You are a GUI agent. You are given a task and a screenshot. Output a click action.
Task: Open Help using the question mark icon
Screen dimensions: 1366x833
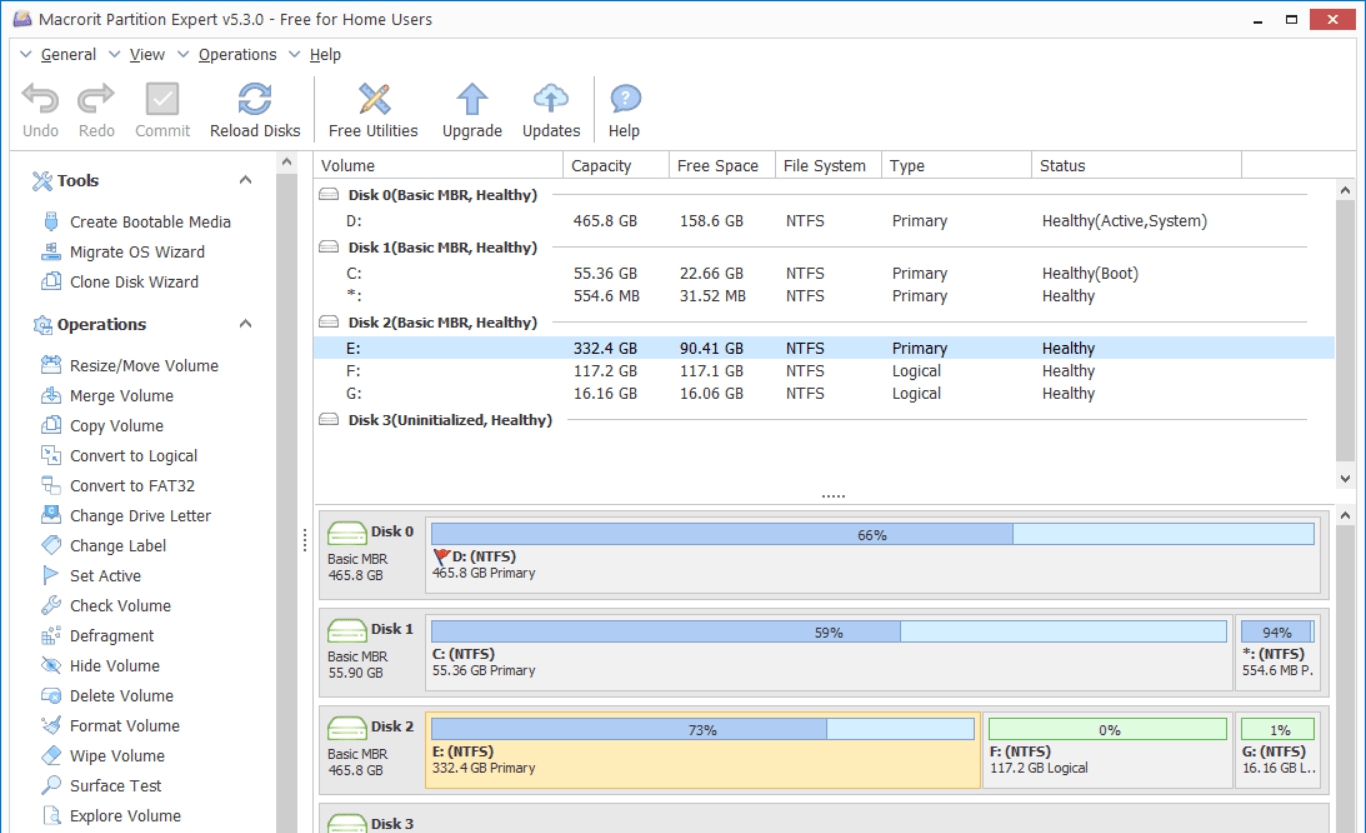point(623,100)
